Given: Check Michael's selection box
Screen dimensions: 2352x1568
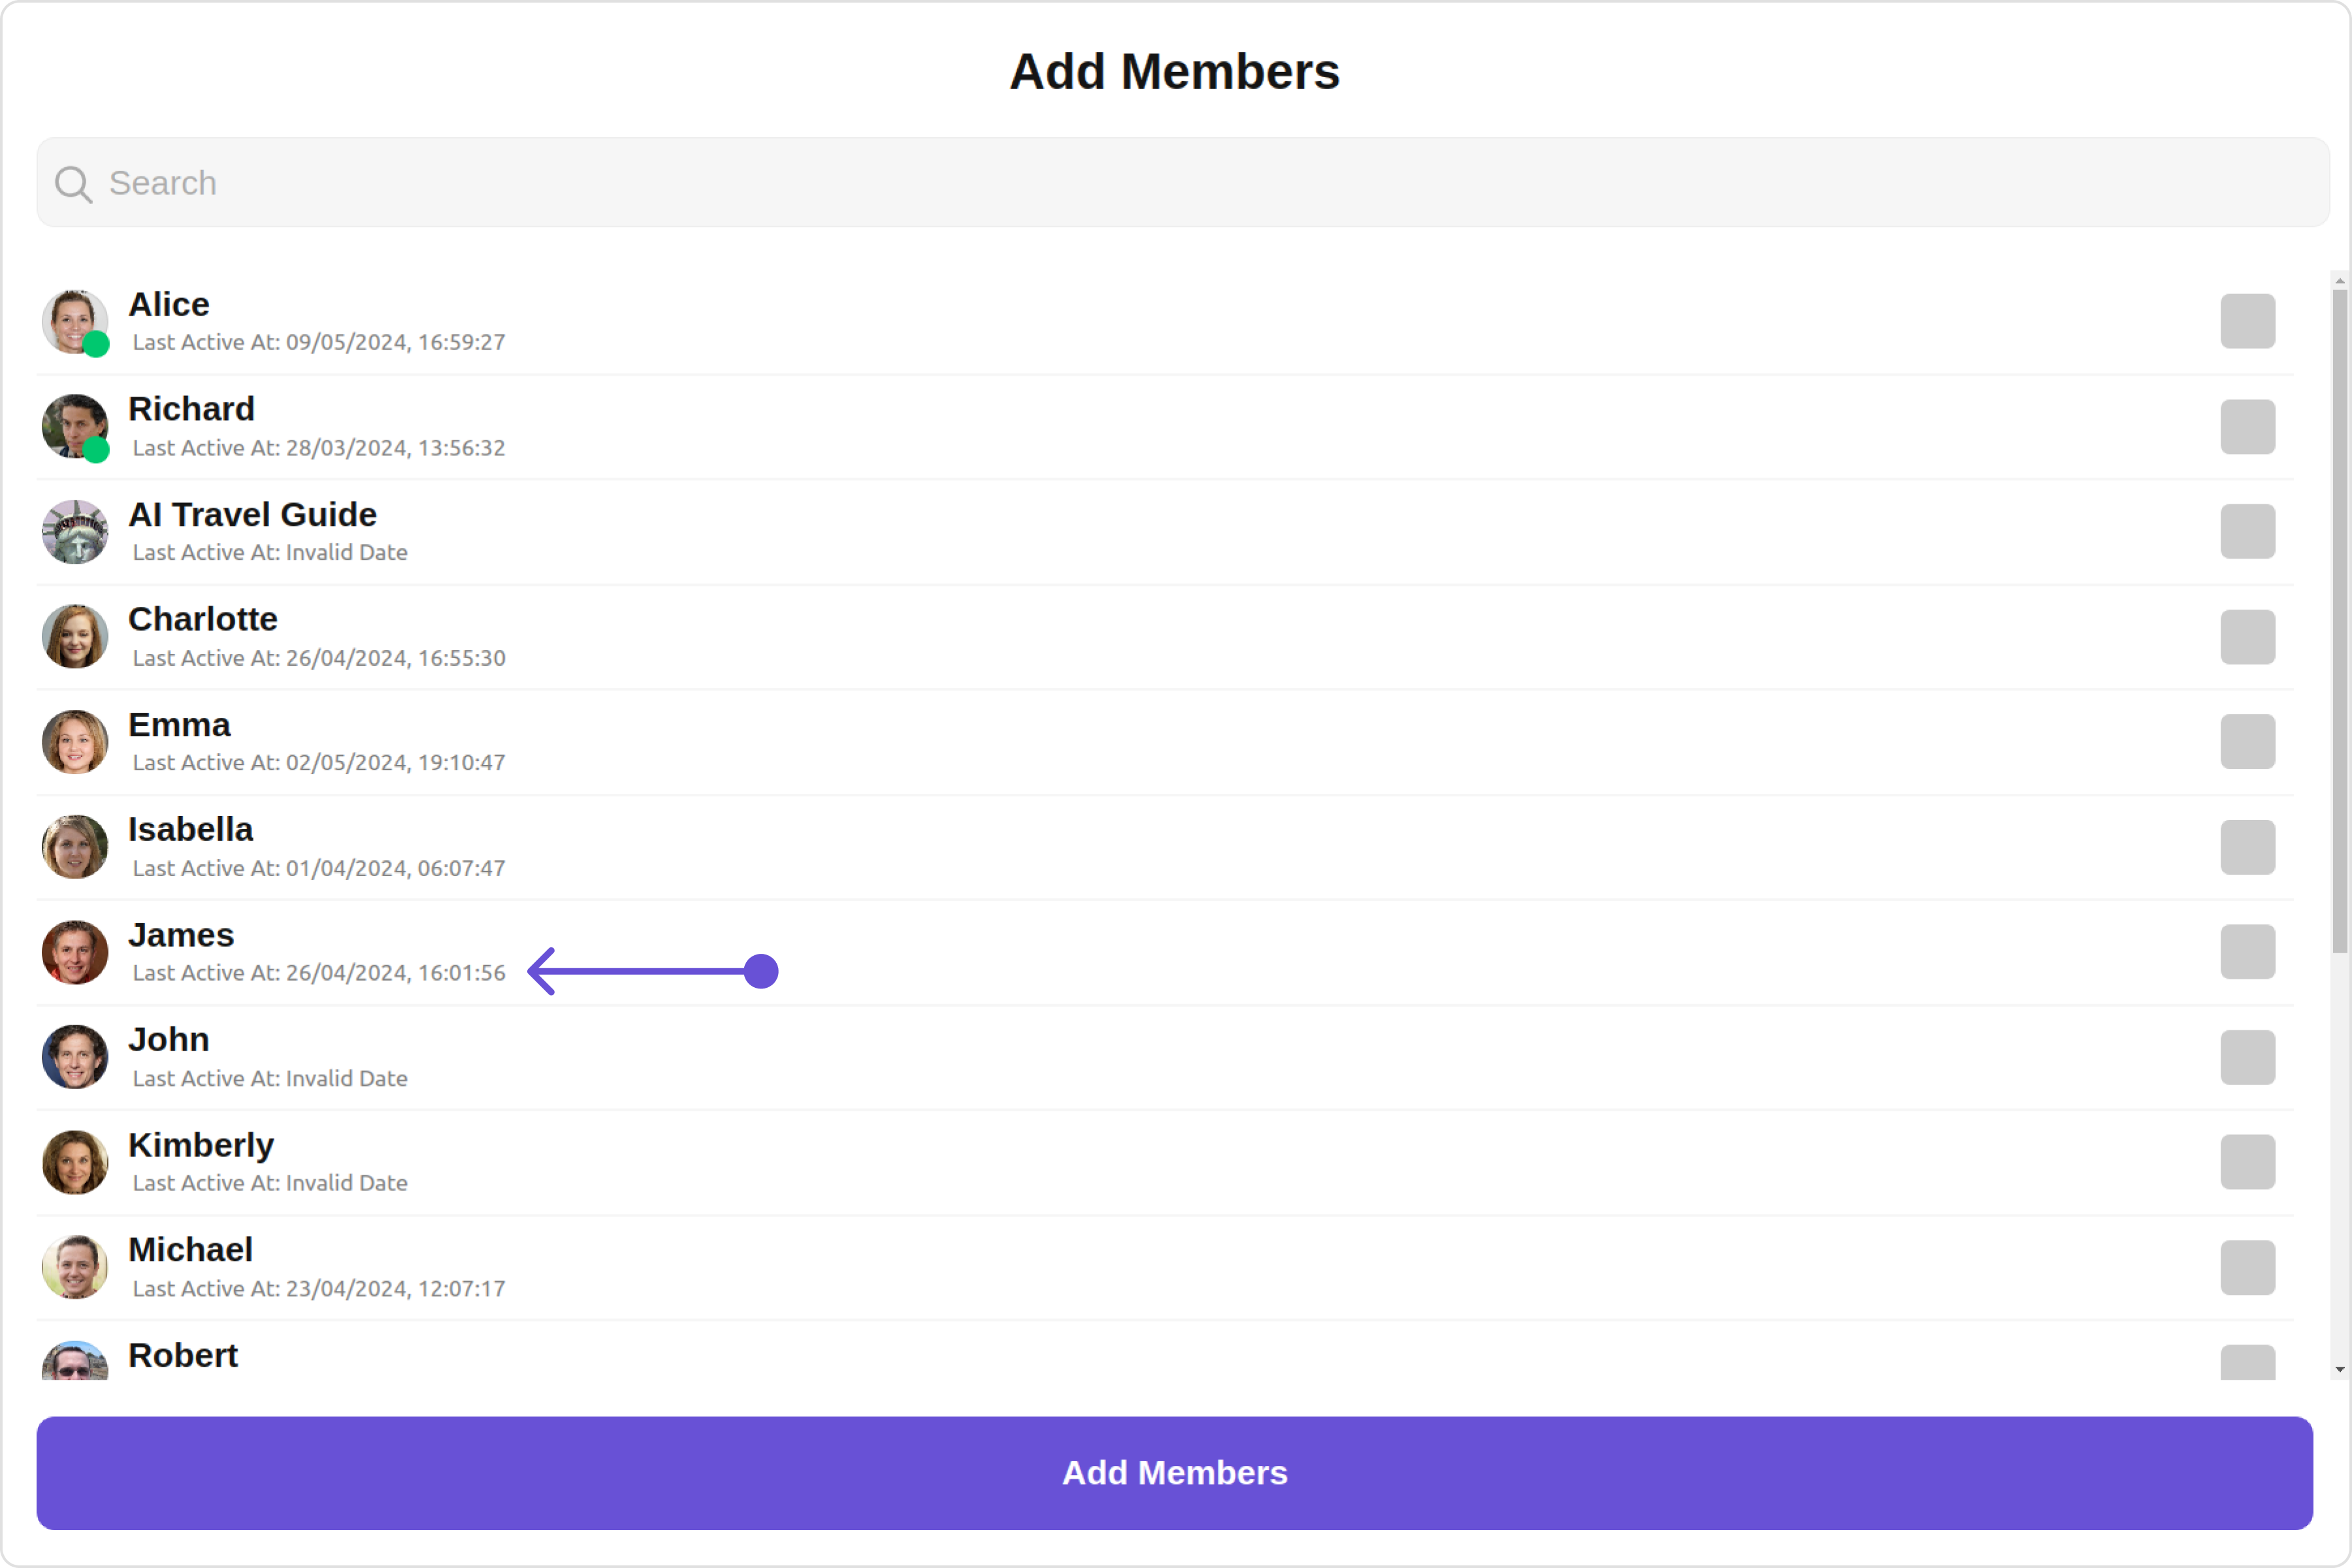Looking at the screenshot, I should [x=2247, y=1267].
